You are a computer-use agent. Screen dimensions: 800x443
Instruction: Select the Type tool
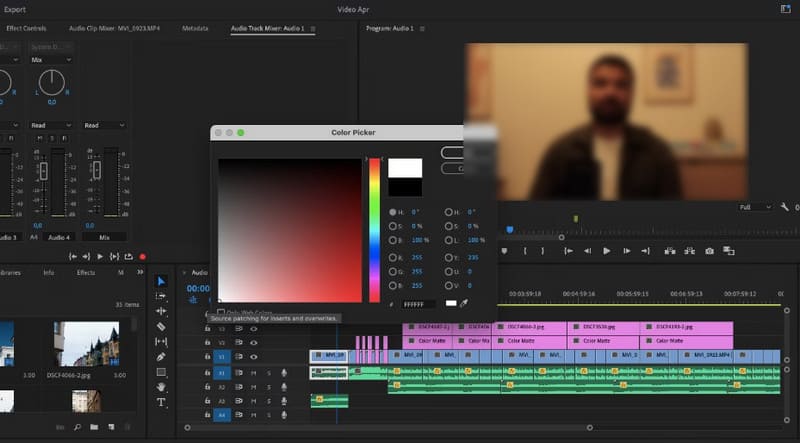162,401
